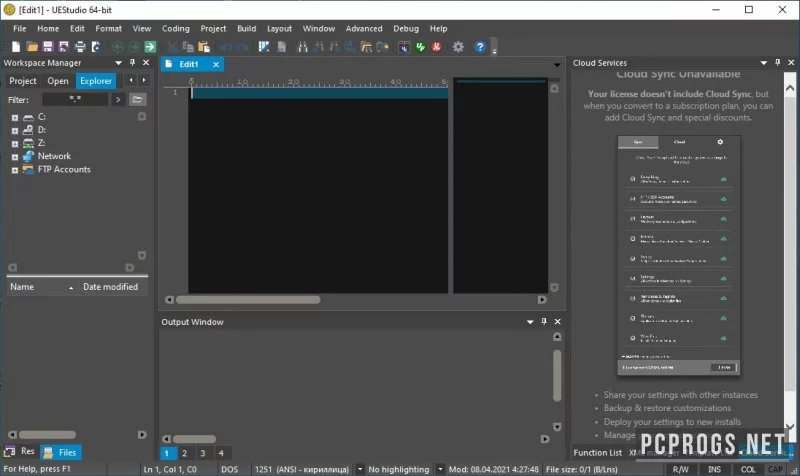Toggle auto-hide pin on Cloud Services
800x476 pixels.
click(x=778, y=62)
